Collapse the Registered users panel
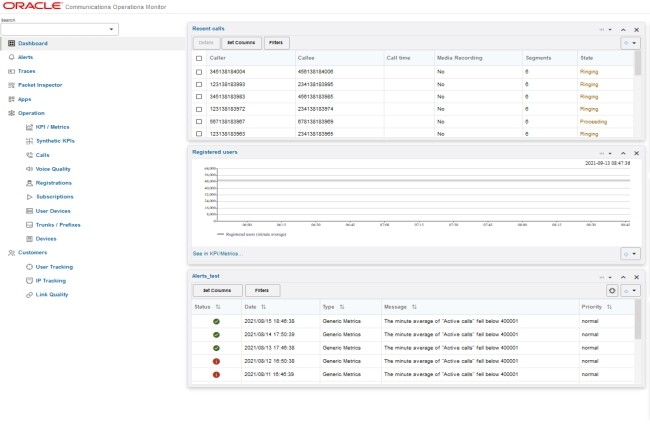650x433 pixels. tap(623, 153)
